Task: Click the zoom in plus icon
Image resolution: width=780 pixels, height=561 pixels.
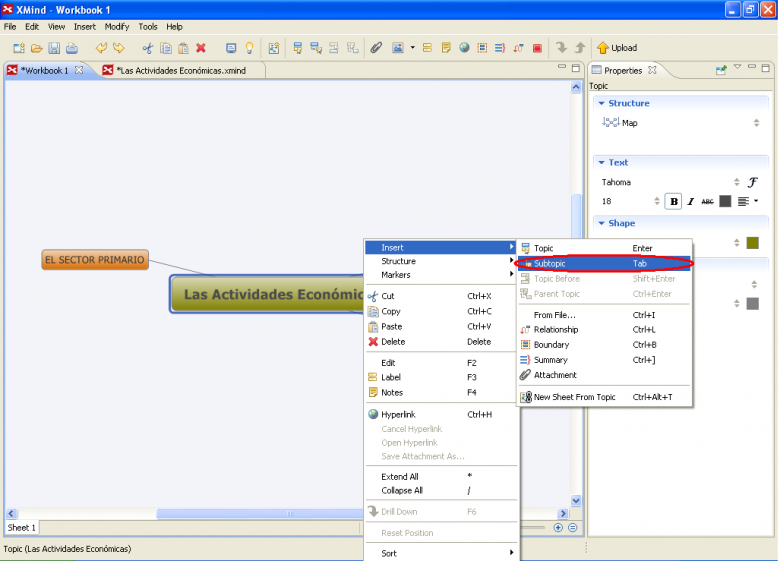Action: coord(558,528)
